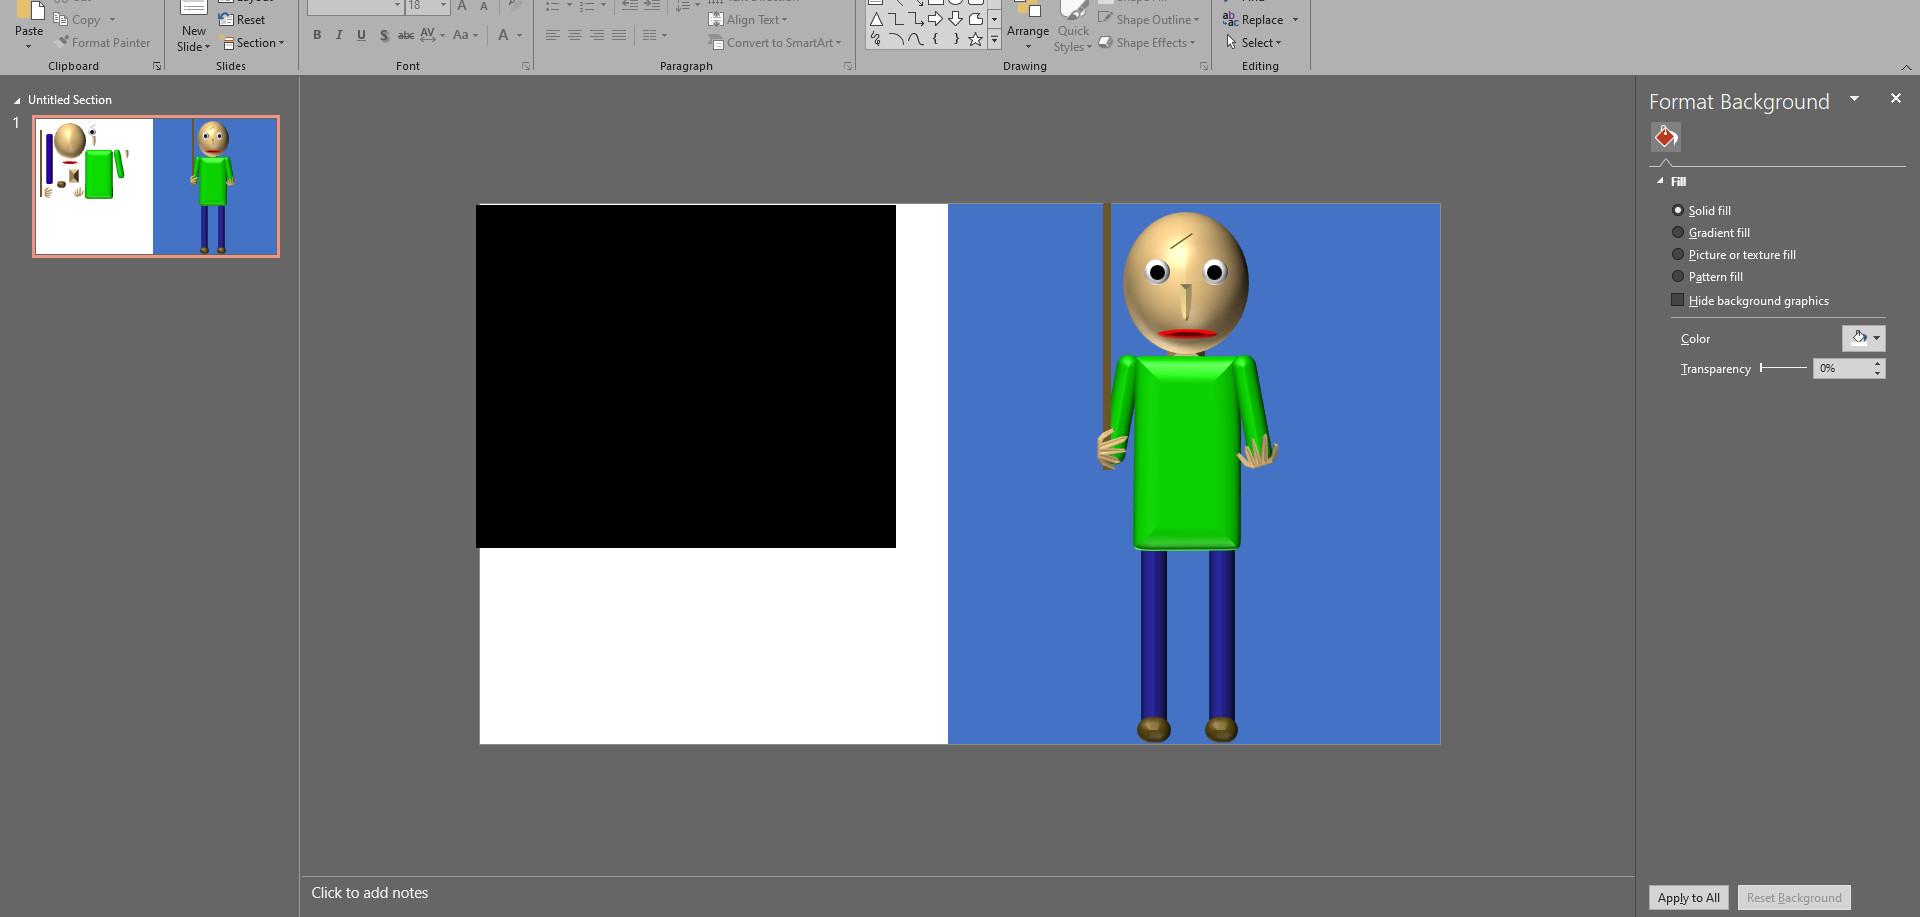Collapse the Untitled Section
This screenshot has width=1920, height=917.
[x=17, y=100]
